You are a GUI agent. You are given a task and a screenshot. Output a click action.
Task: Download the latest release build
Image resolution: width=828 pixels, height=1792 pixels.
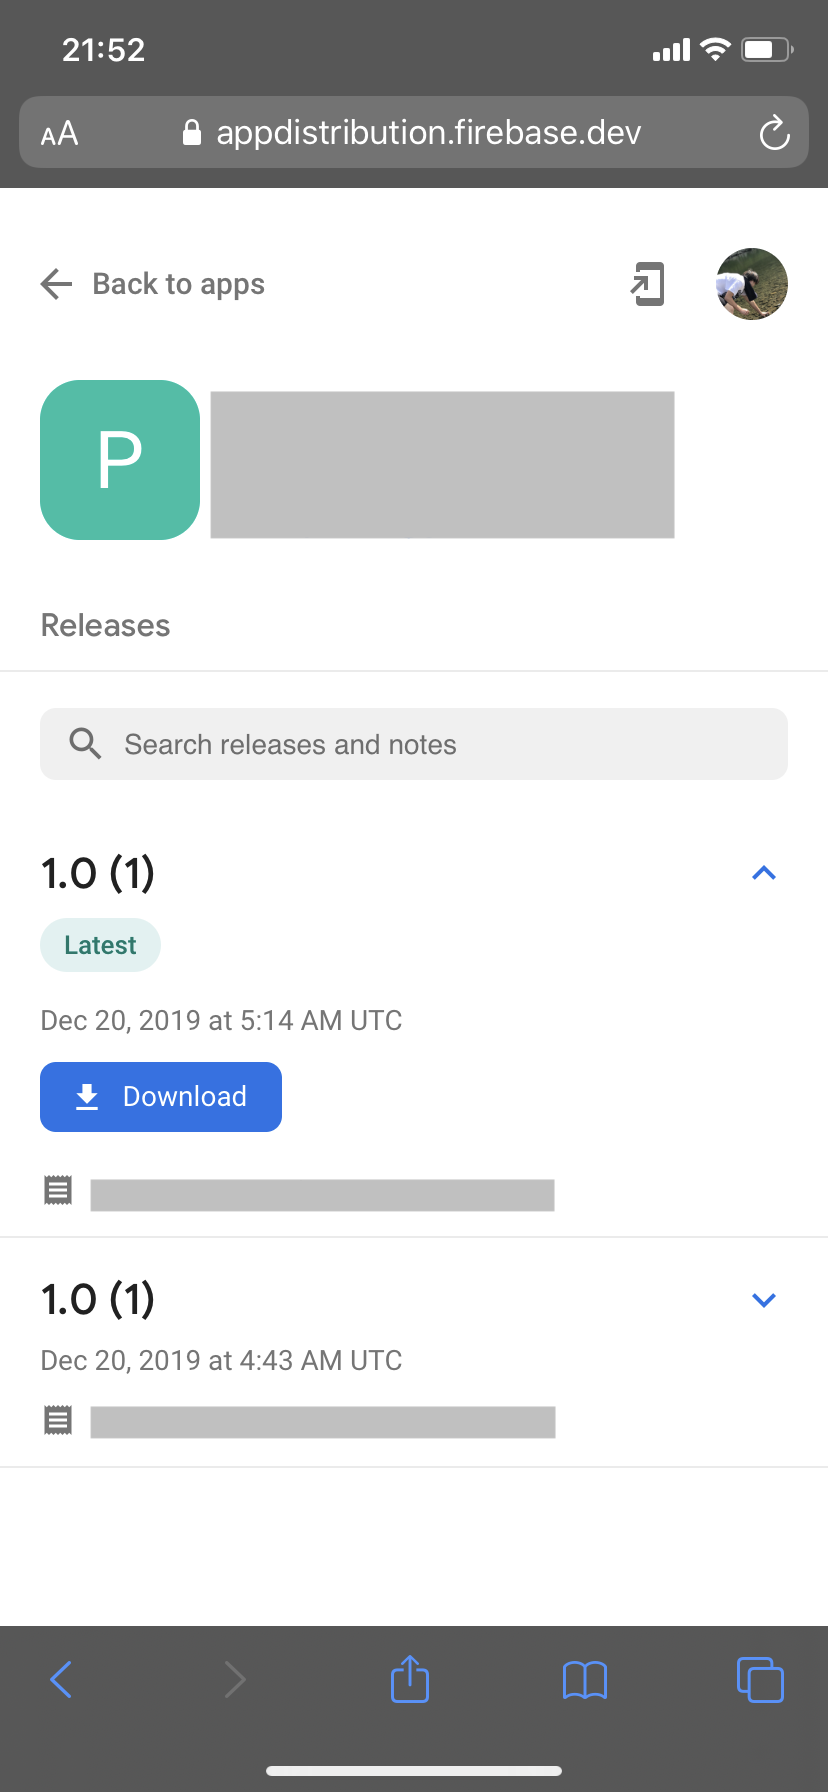tap(161, 1097)
